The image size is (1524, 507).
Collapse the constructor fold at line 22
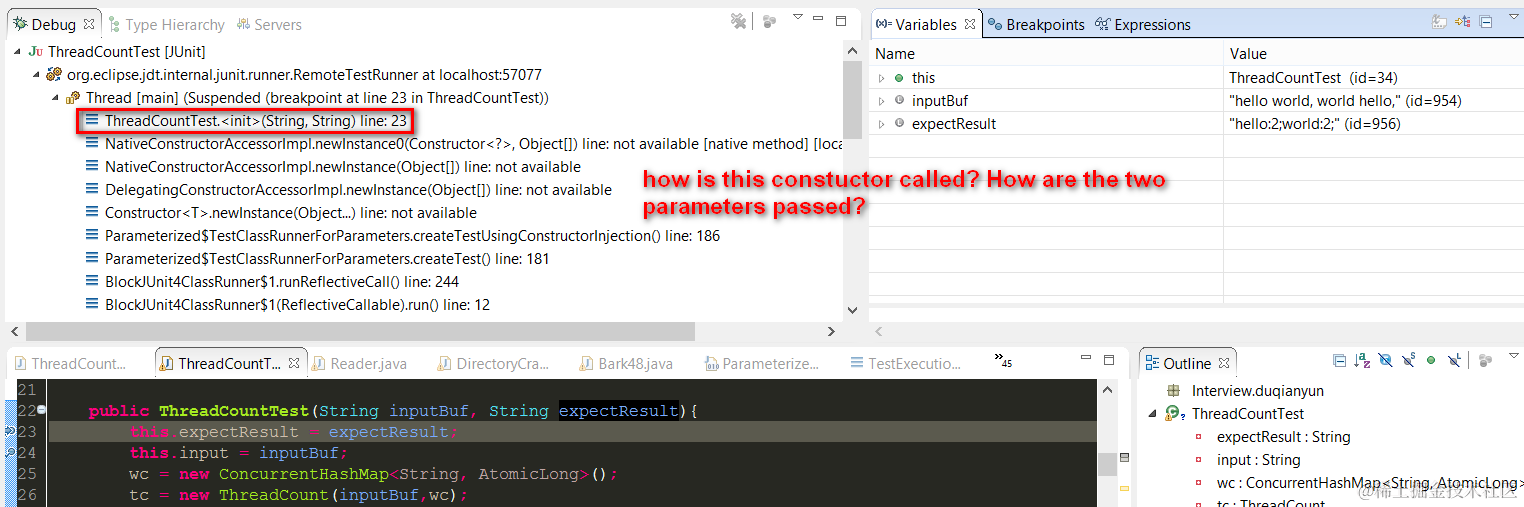[42, 410]
